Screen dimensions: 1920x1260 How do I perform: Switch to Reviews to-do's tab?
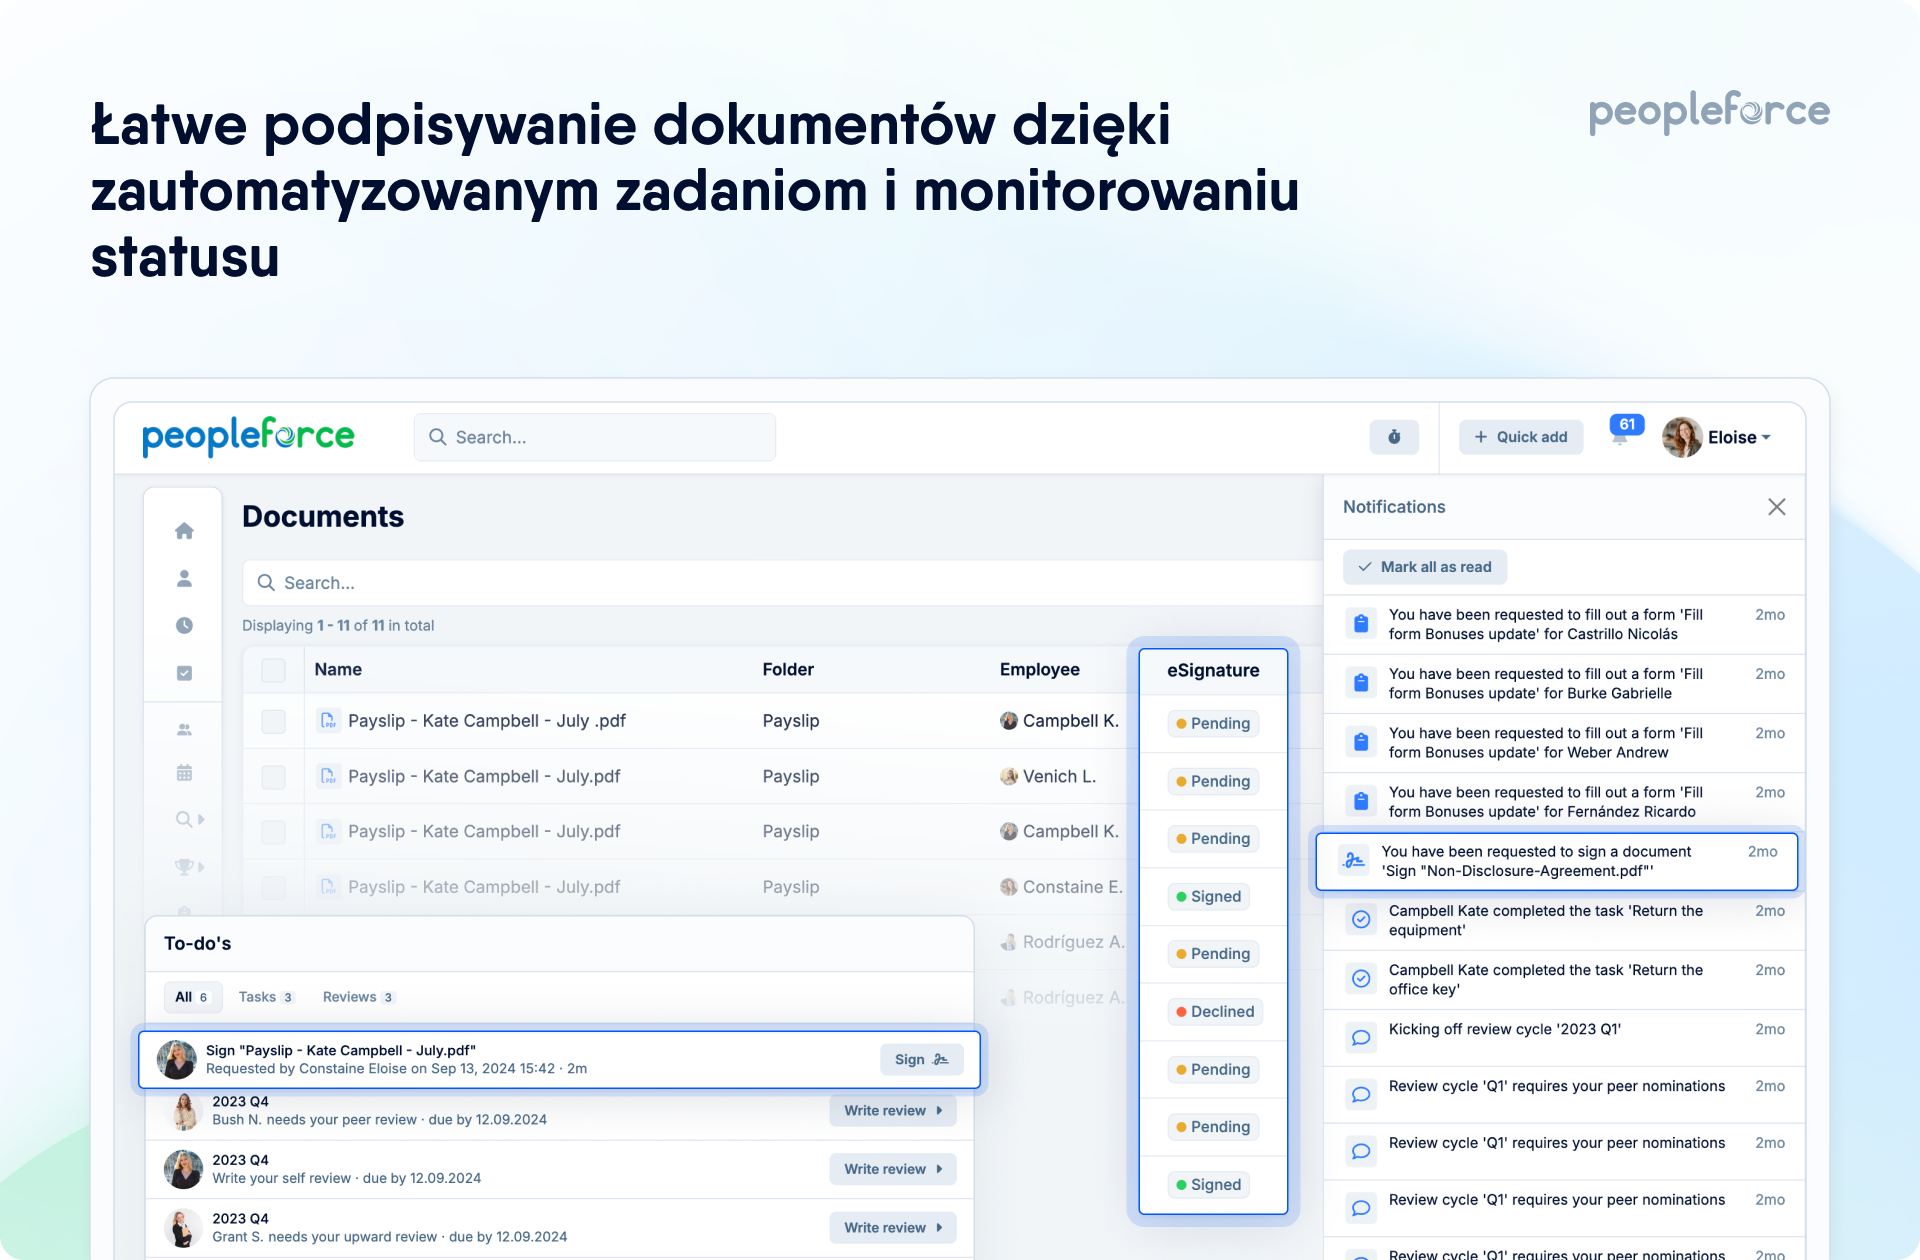click(359, 997)
